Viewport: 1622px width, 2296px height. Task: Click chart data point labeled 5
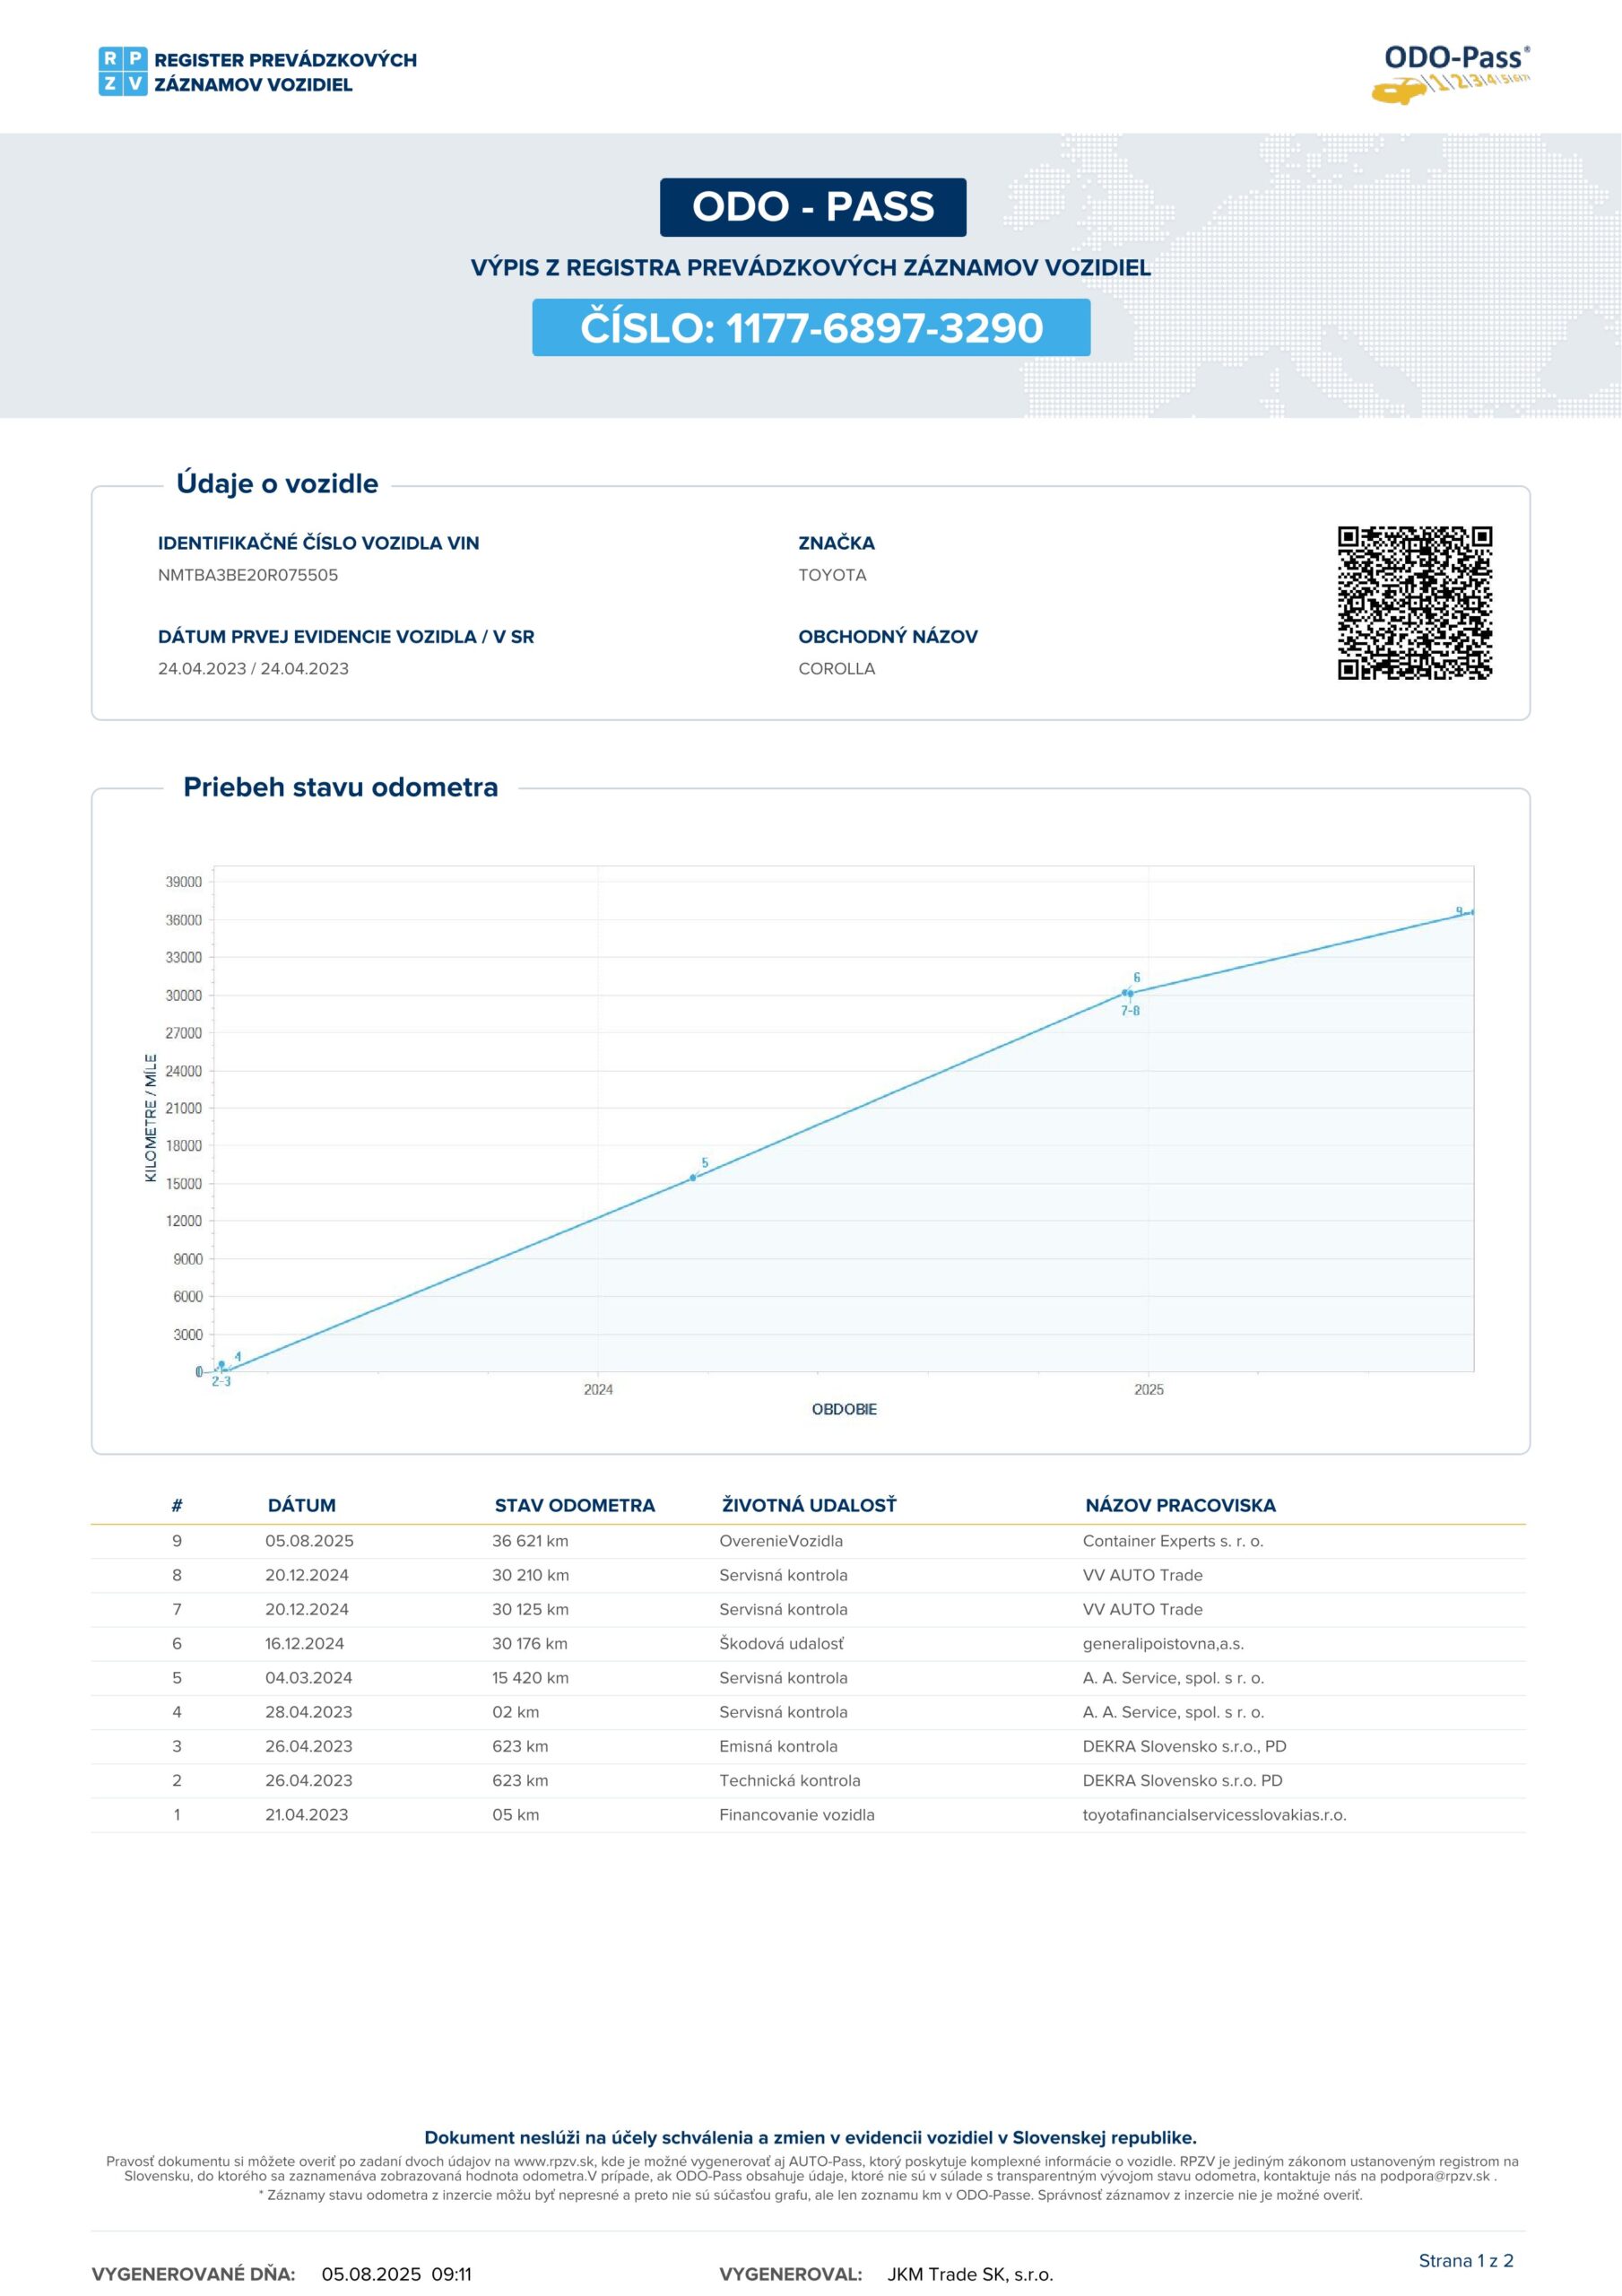[693, 1177]
